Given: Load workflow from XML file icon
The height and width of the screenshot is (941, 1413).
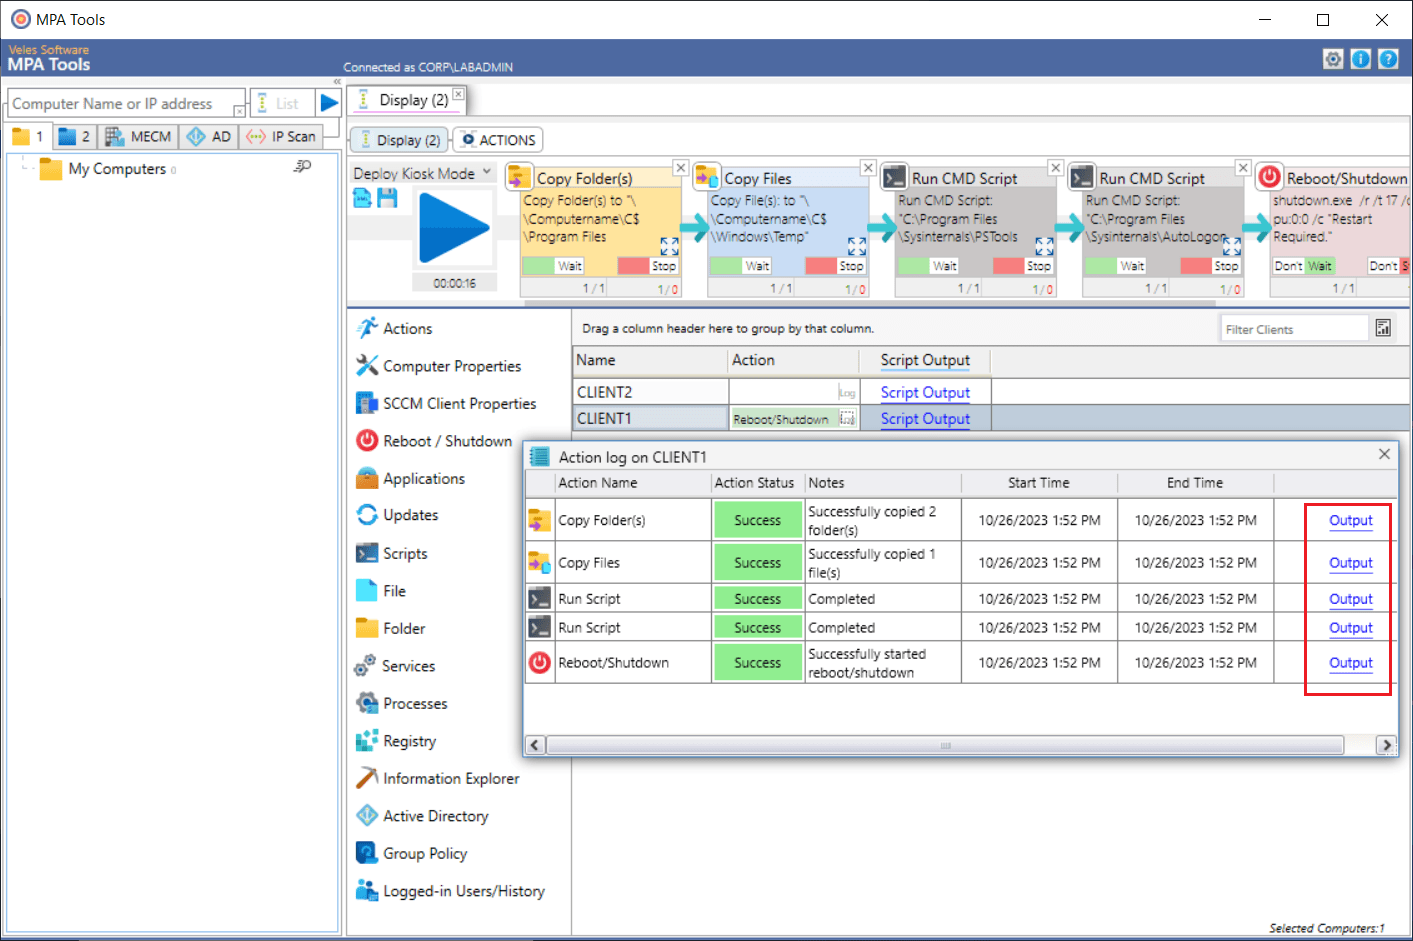Looking at the screenshot, I should pos(362,198).
